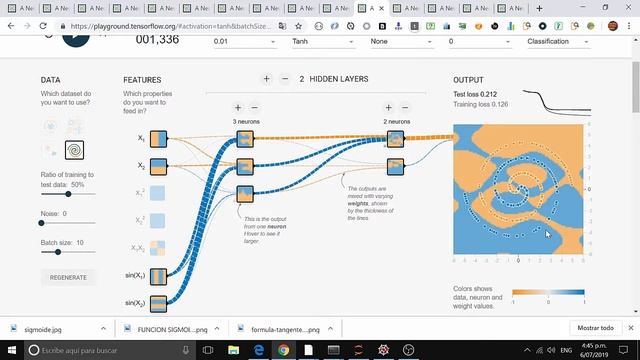The width and height of the screenshot is (640, 360).
Task: Click the training ratio slider handle
Action: click(68, 194)
